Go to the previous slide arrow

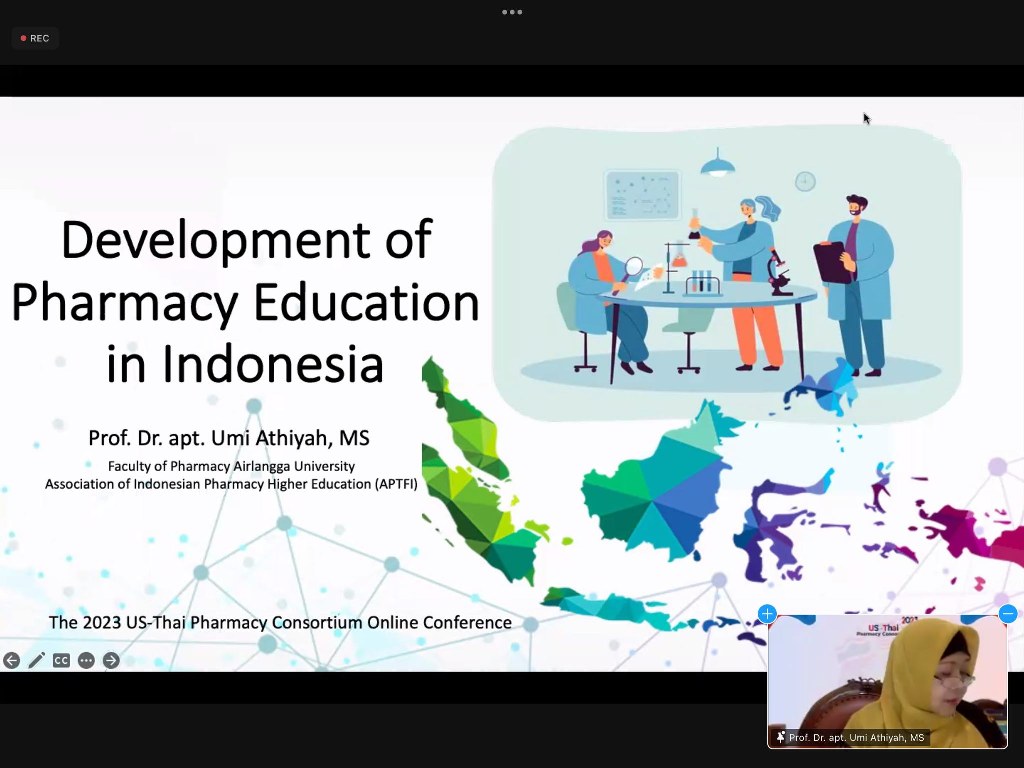click(x=12, y=660)
